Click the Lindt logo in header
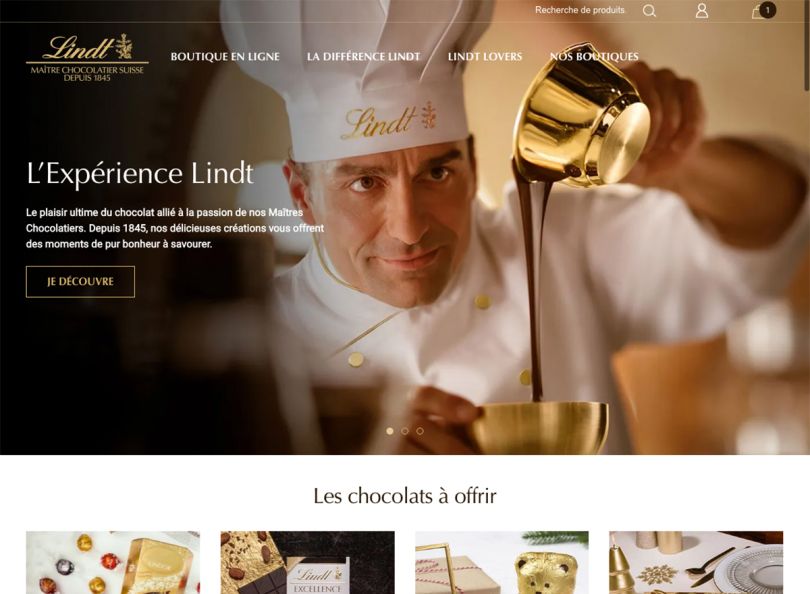 click(x=87, y=57)
